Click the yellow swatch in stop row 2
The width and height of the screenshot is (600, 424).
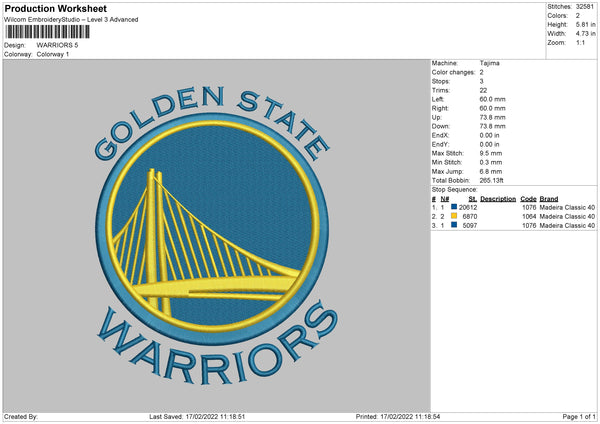454,216
